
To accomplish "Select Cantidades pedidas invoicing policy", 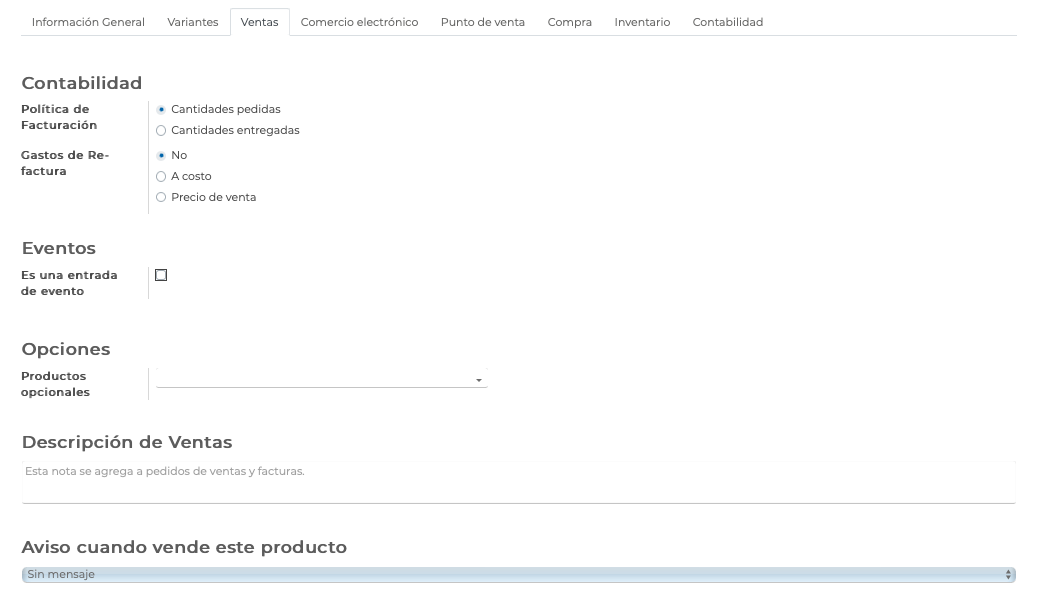I will 161,110.
